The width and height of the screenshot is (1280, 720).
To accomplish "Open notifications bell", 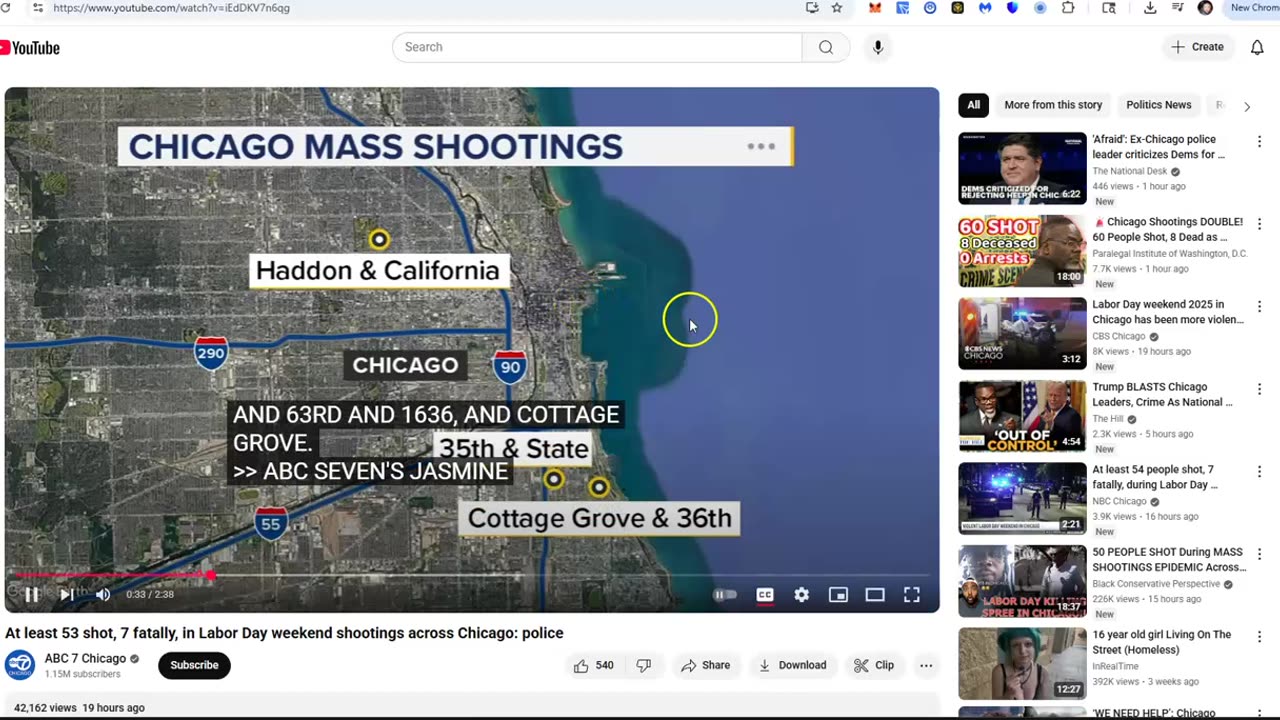I will (1257, 47).
